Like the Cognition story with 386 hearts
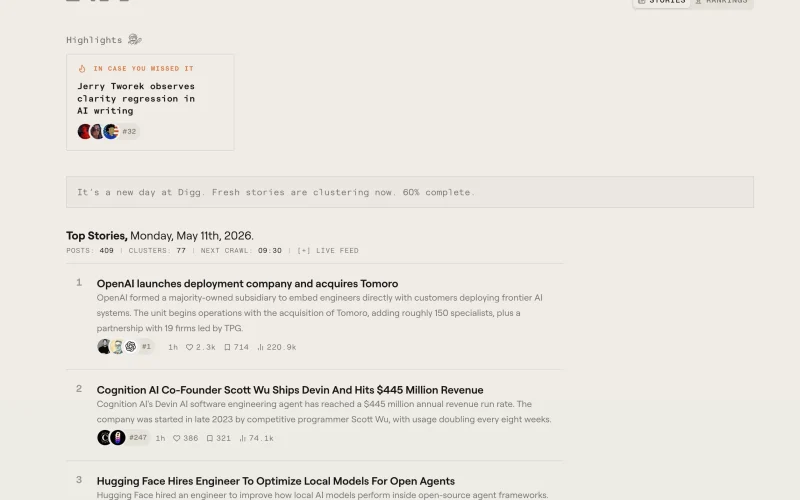Image resolution: width=800 pixels, height=500 pixels. pyautogui.click(x=185, y=438)
